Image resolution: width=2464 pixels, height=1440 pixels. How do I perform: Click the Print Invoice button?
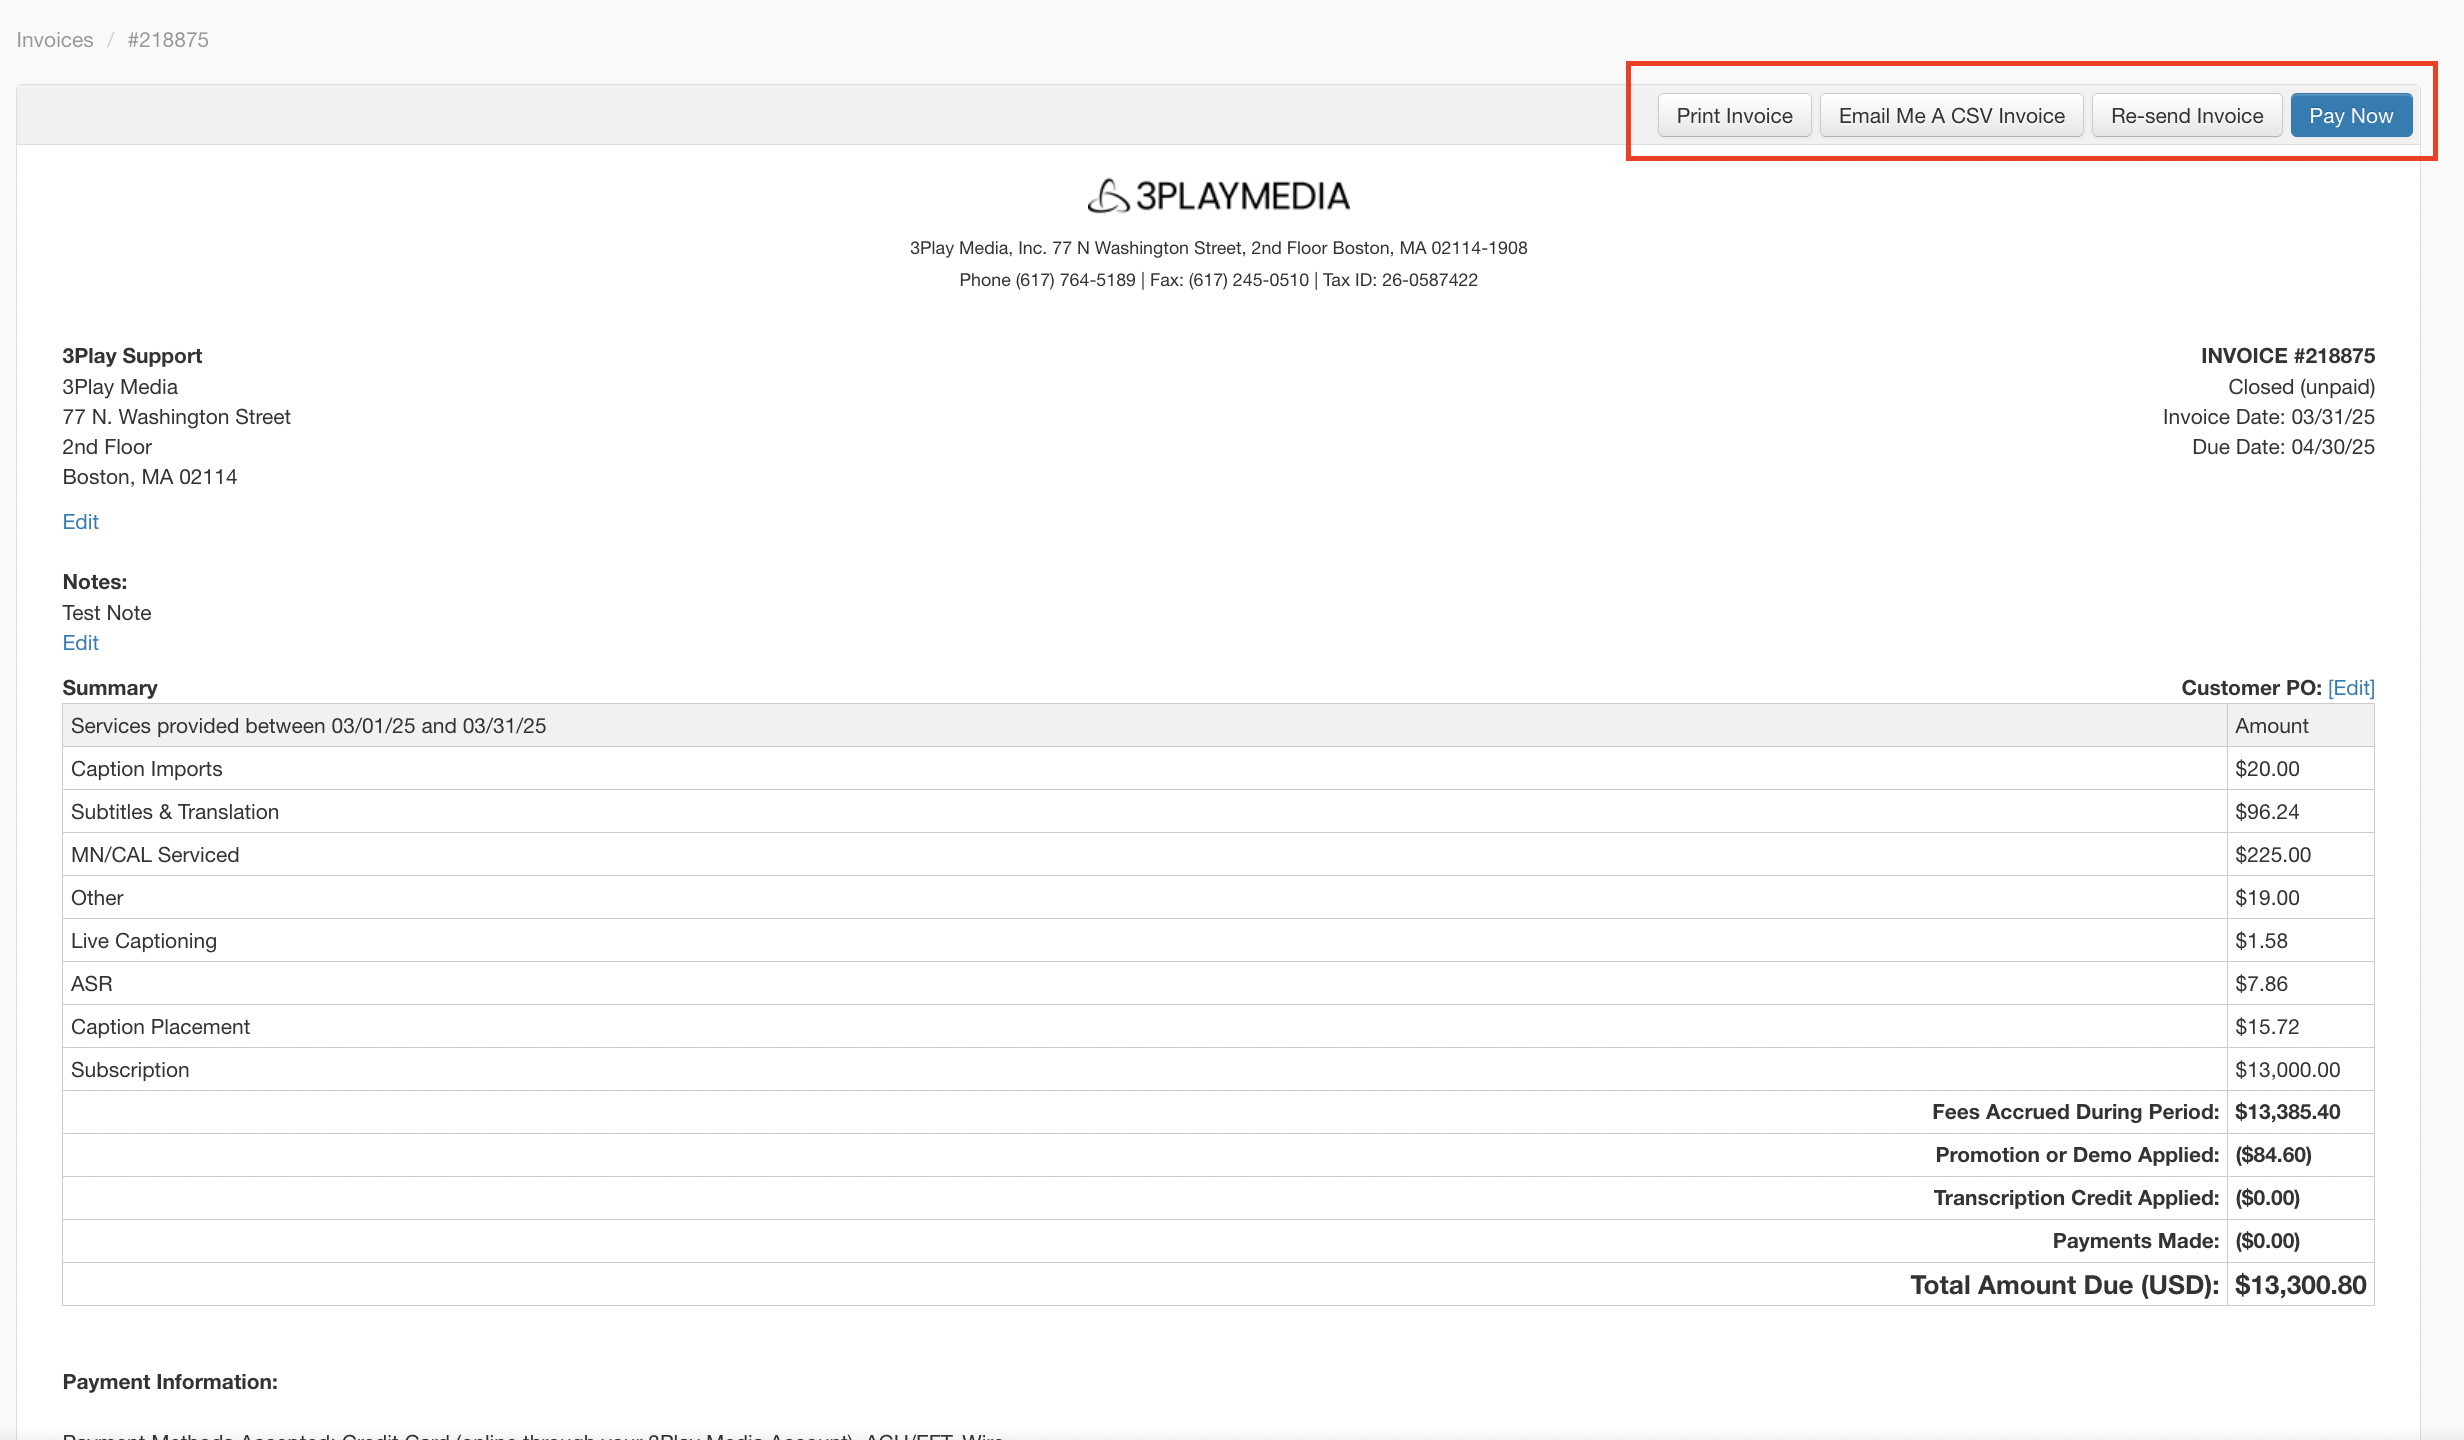tap(1734, 116)
